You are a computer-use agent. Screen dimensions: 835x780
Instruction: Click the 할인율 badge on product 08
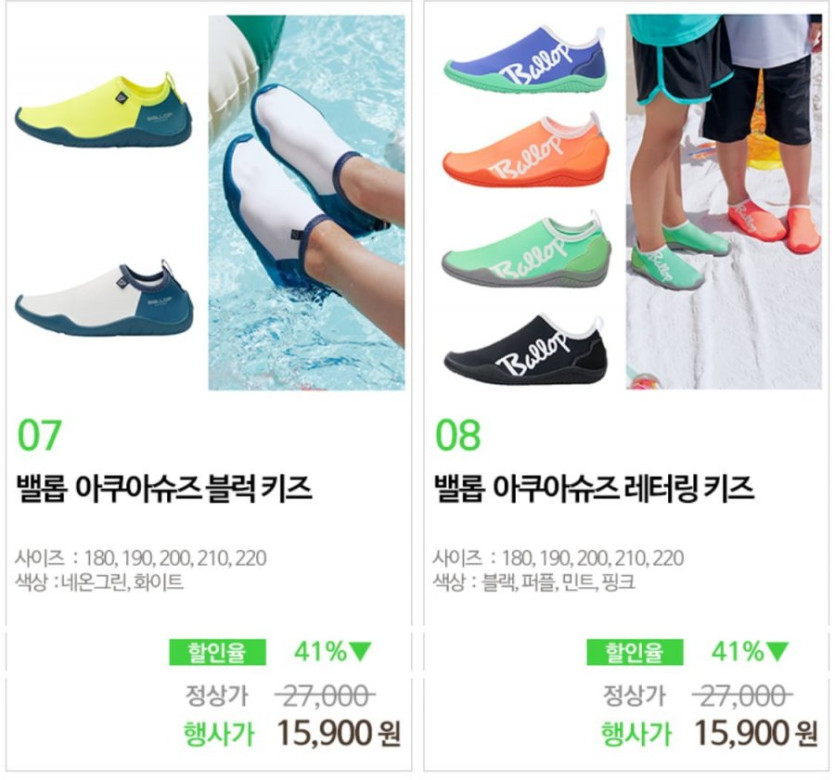[635, 652]
